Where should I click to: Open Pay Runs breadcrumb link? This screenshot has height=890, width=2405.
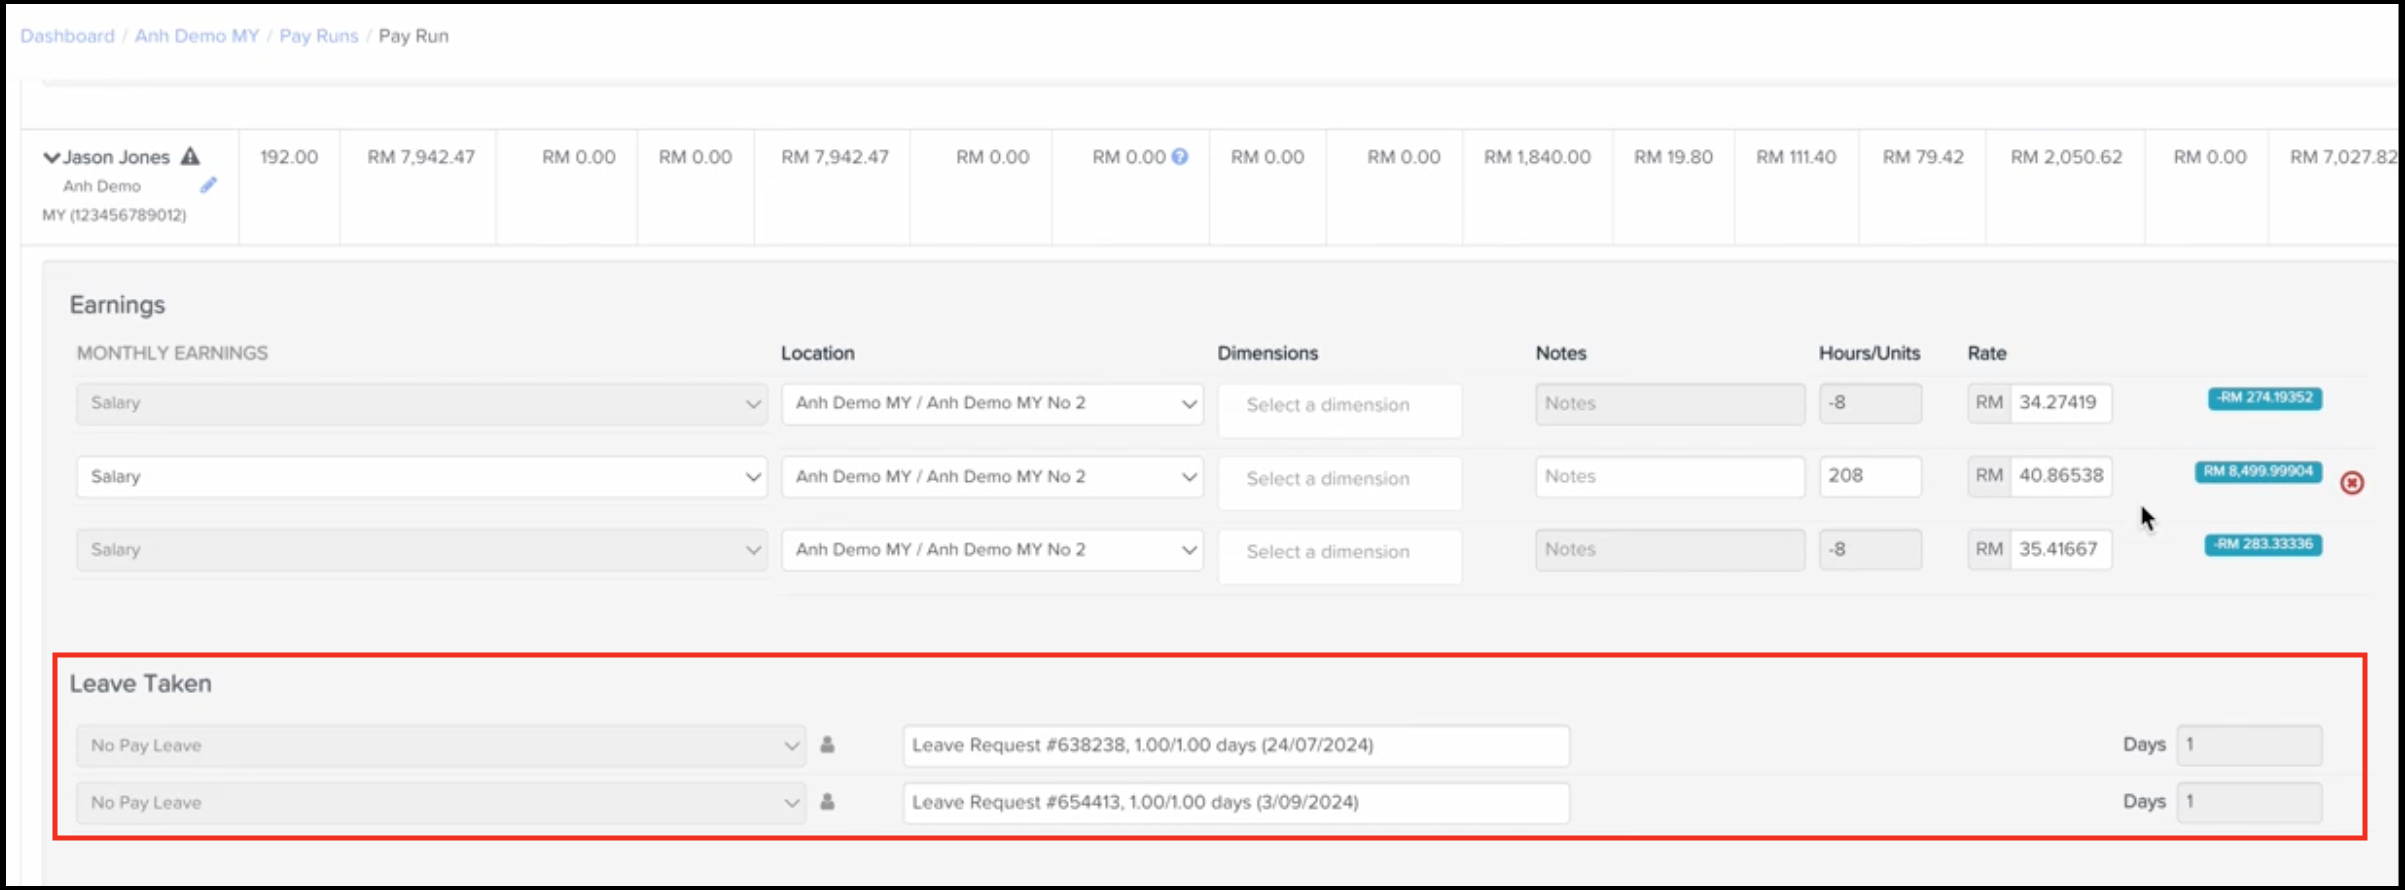point(318,36)
